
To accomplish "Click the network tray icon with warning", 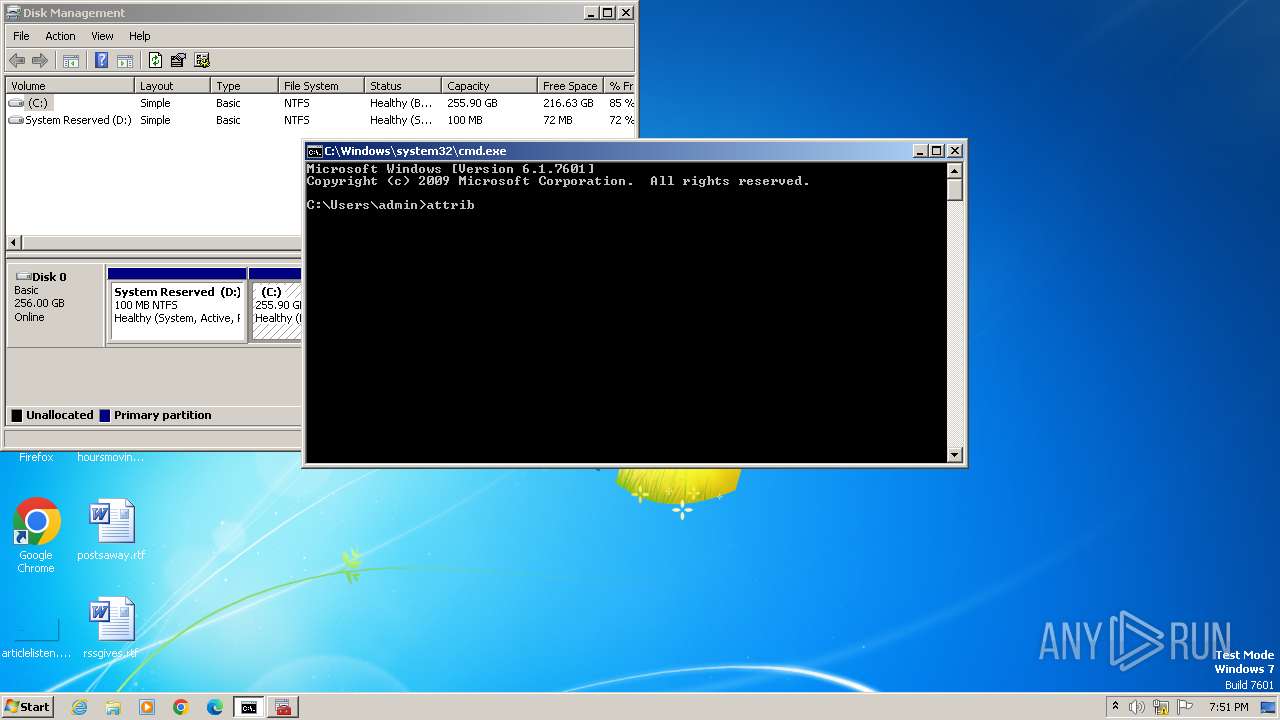I will (x=1161, y=707).
